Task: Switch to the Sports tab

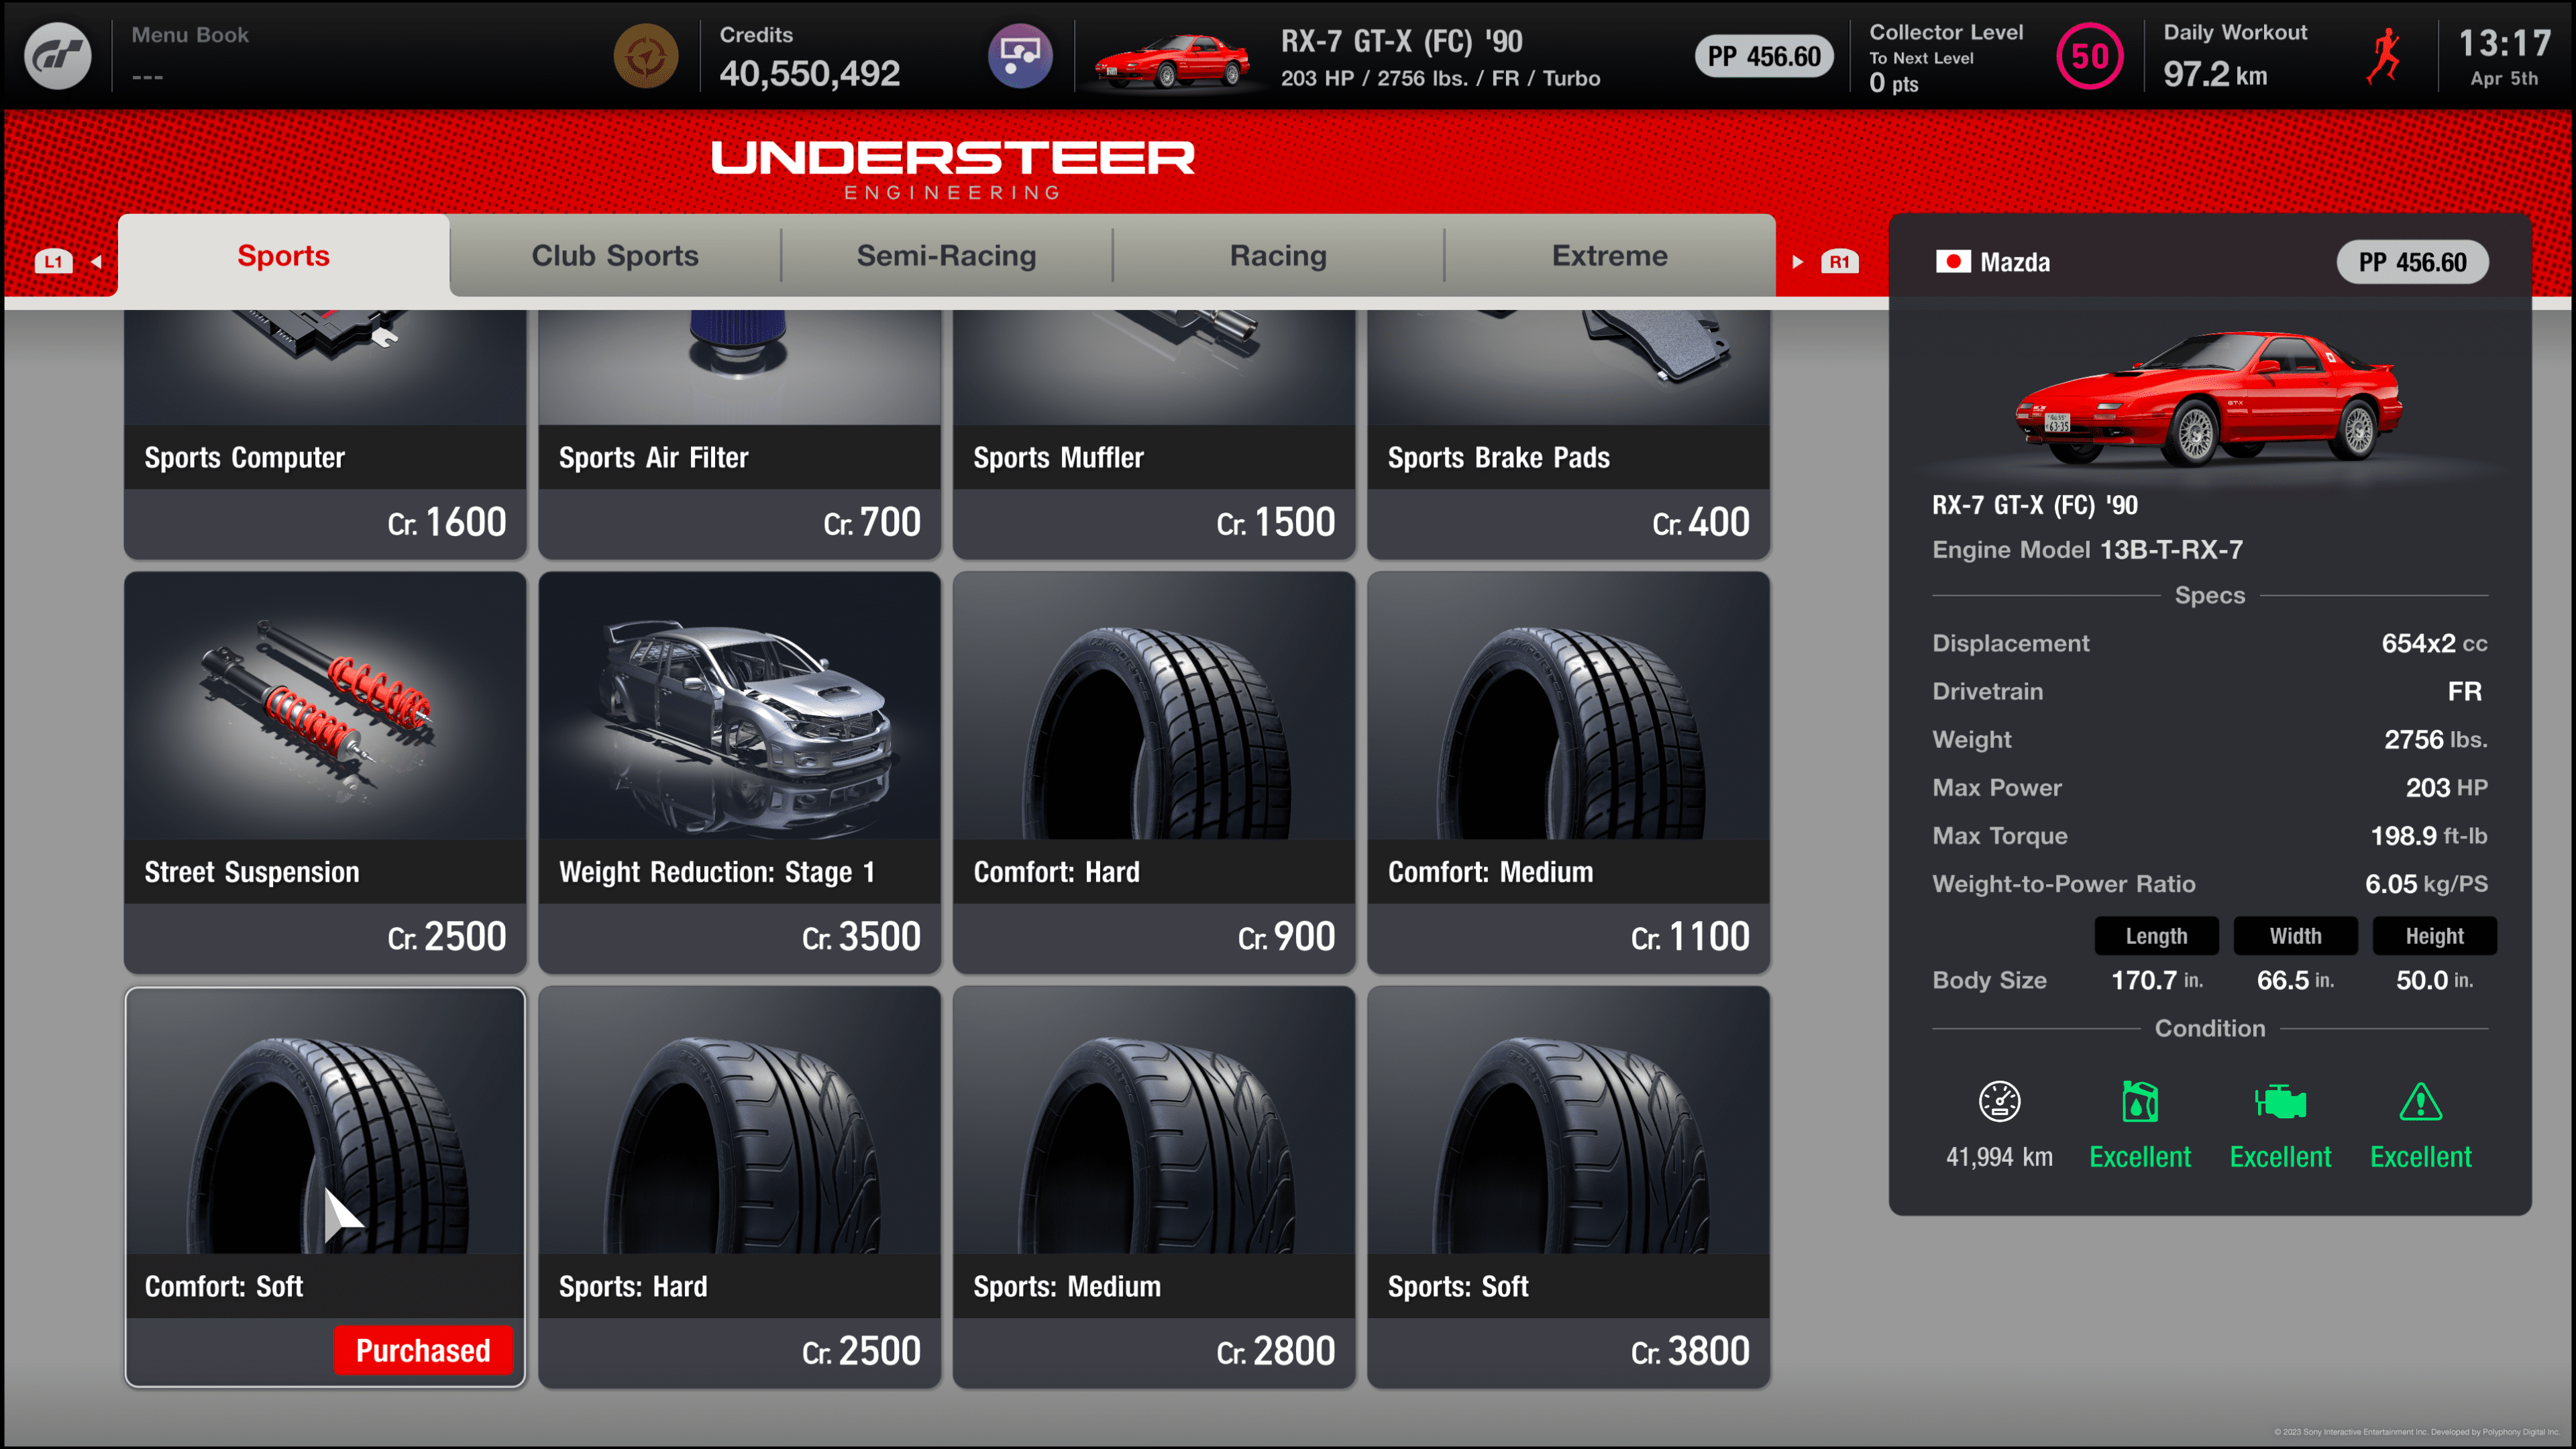Action: tap(283, 256)
